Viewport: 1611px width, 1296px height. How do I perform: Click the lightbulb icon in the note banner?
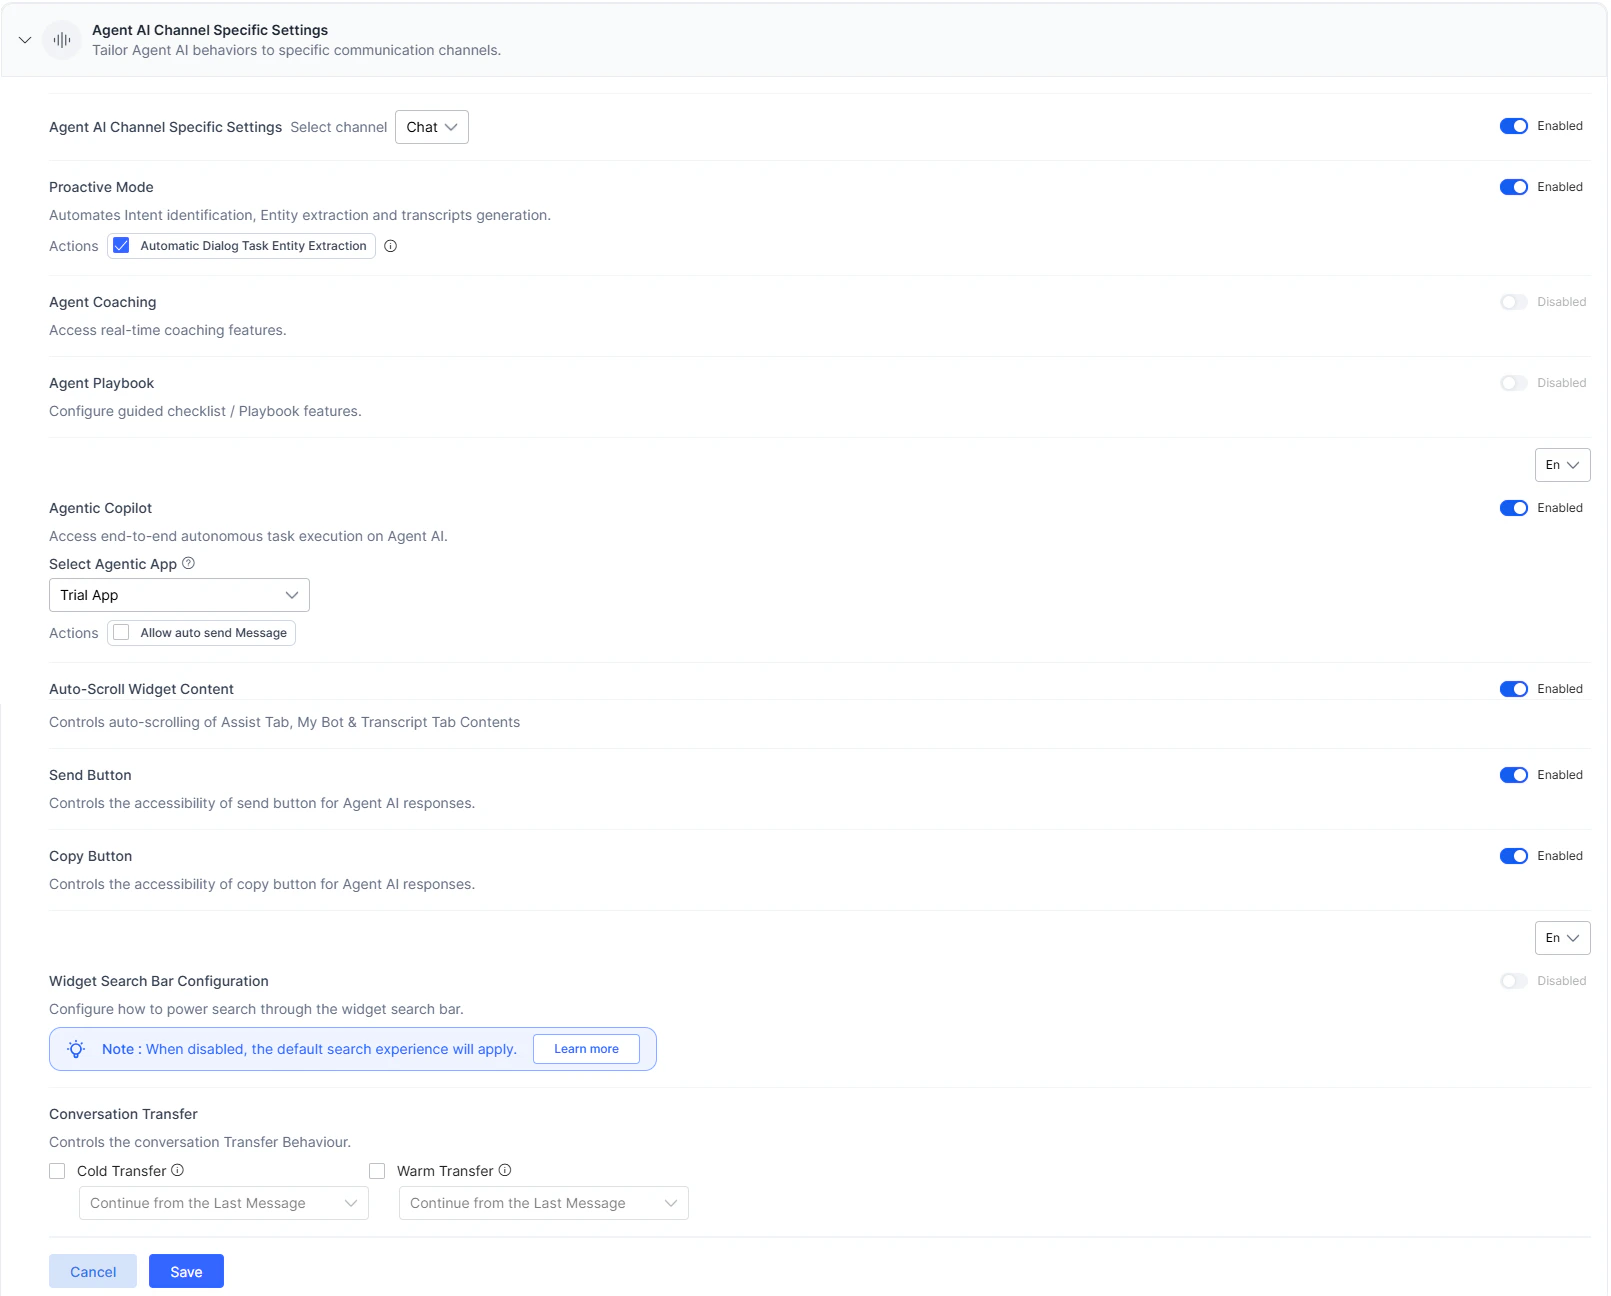coord(75,1049)
